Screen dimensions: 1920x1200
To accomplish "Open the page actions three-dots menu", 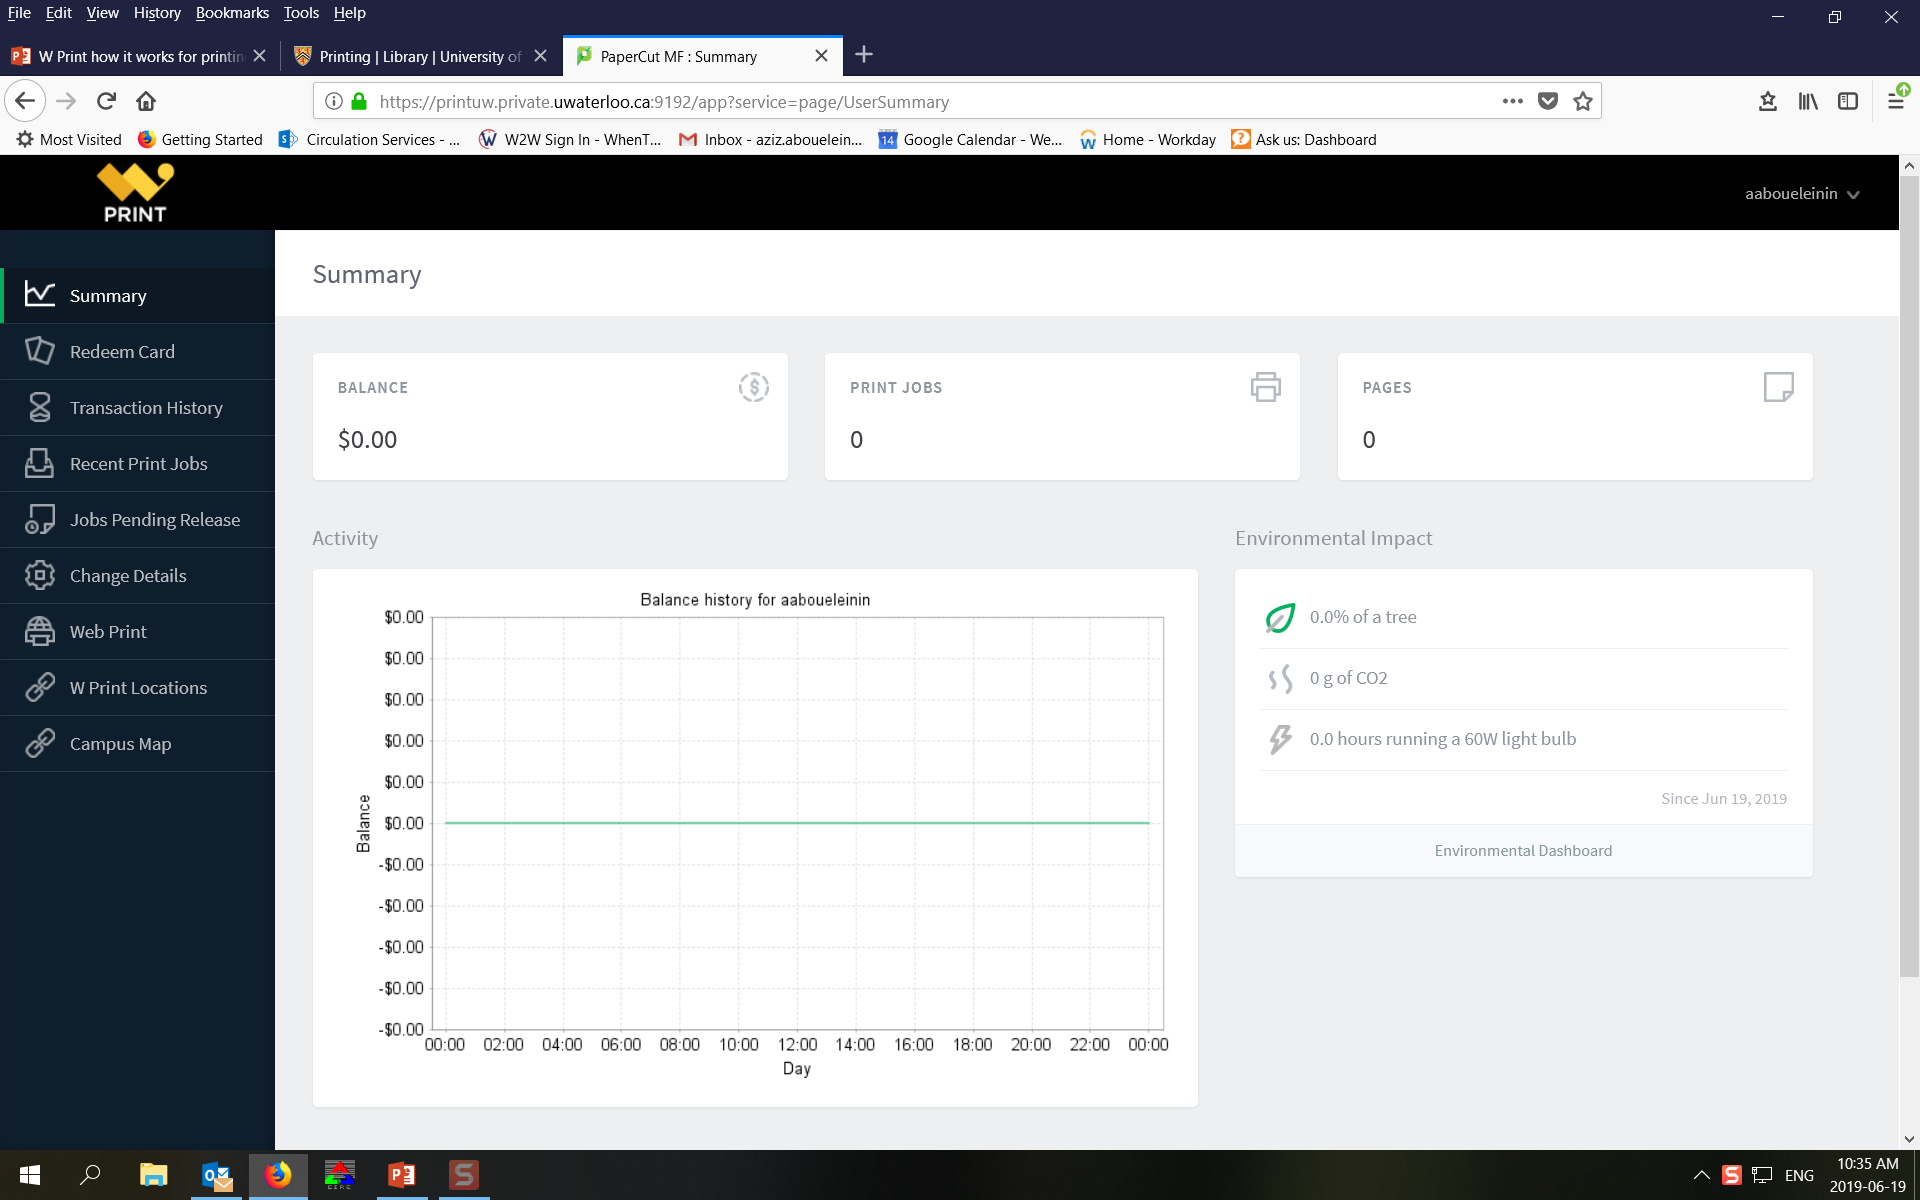I will point(1512,101).
